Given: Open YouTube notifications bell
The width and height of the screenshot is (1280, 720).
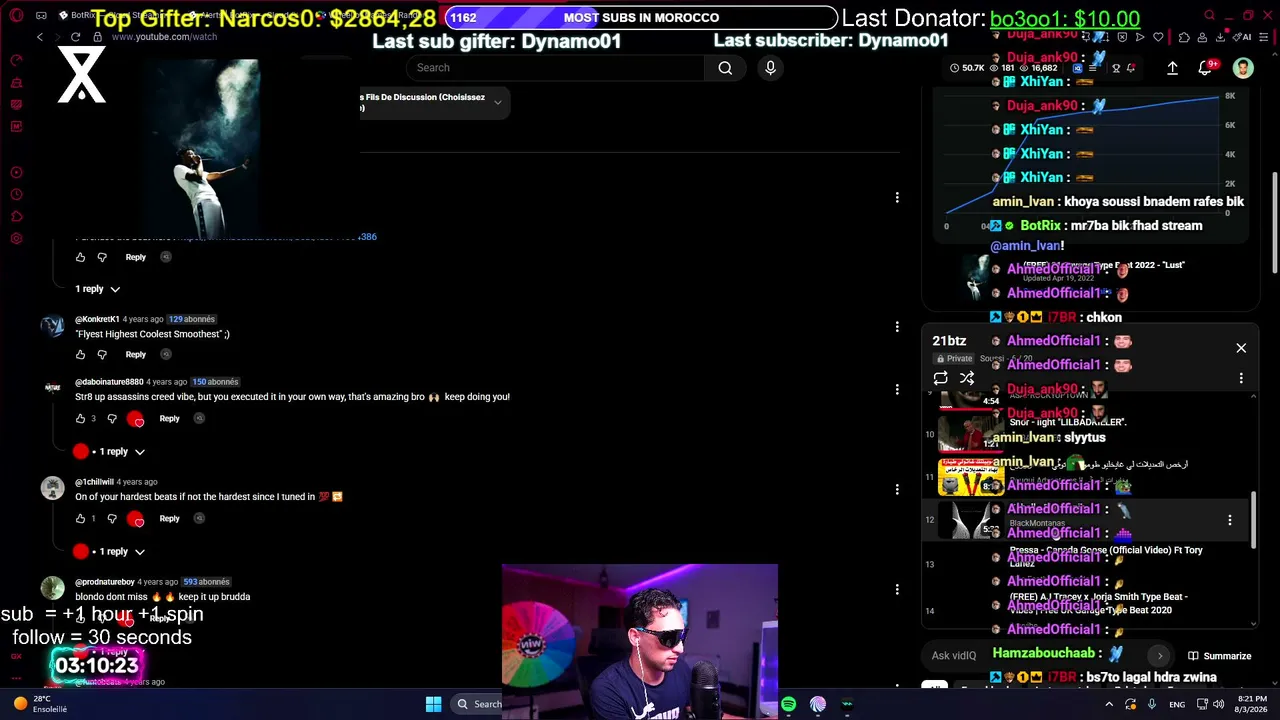Looking at the screenshot, I should (x=1207, y=68).
